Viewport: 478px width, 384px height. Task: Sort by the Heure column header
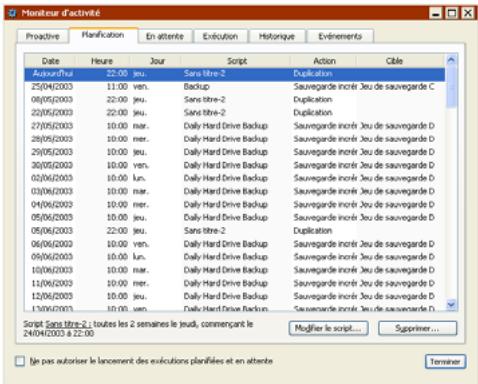[102, 61]
